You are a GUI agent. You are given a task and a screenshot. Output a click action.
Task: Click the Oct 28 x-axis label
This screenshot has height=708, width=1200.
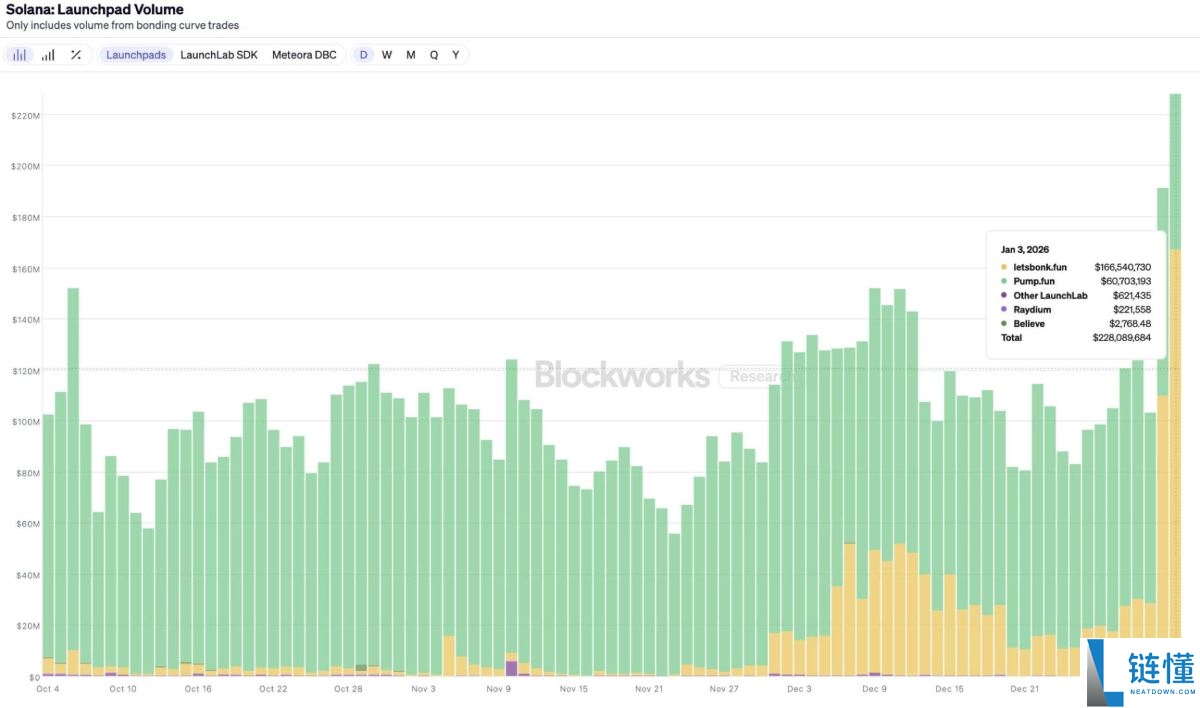click(x=348, y=689)
